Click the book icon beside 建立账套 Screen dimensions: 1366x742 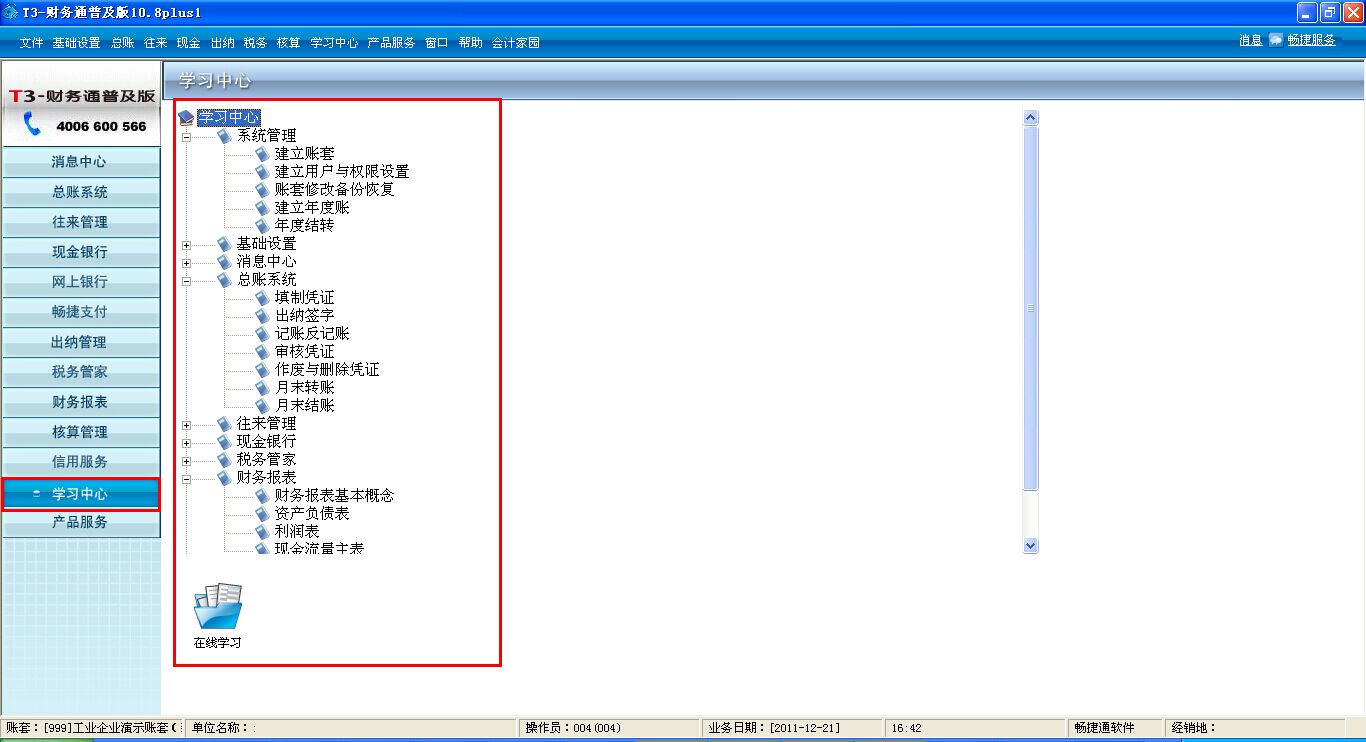tap(262, 154)
